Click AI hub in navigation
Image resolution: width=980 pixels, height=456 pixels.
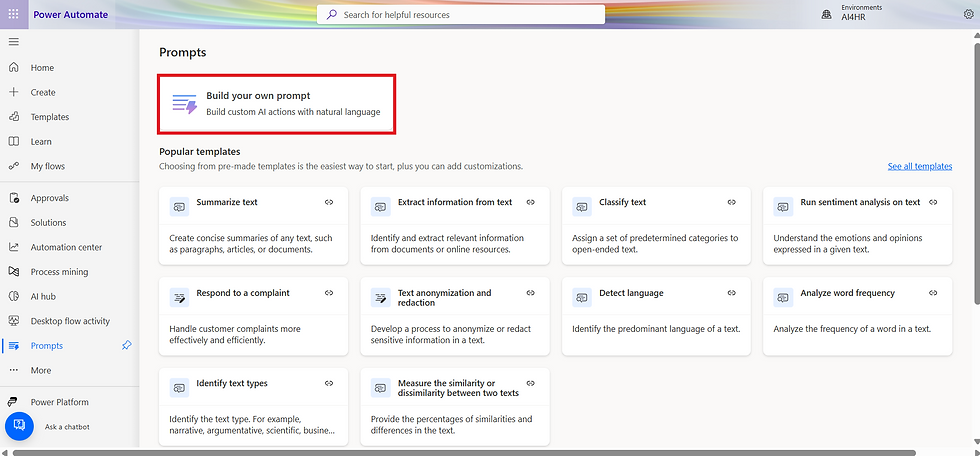(69, 296)
